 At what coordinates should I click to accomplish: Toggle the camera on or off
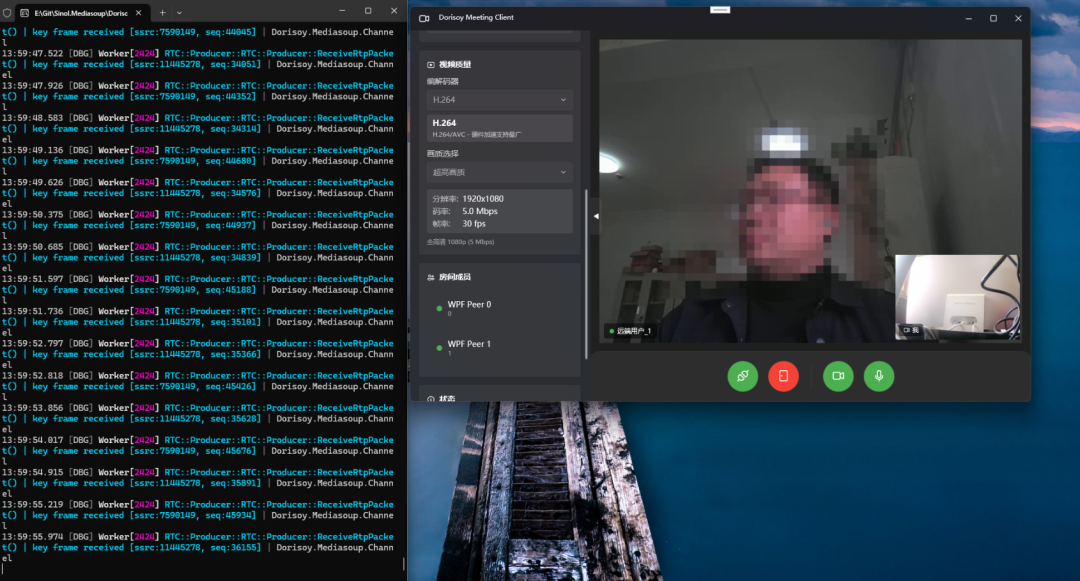click(838, 376)
